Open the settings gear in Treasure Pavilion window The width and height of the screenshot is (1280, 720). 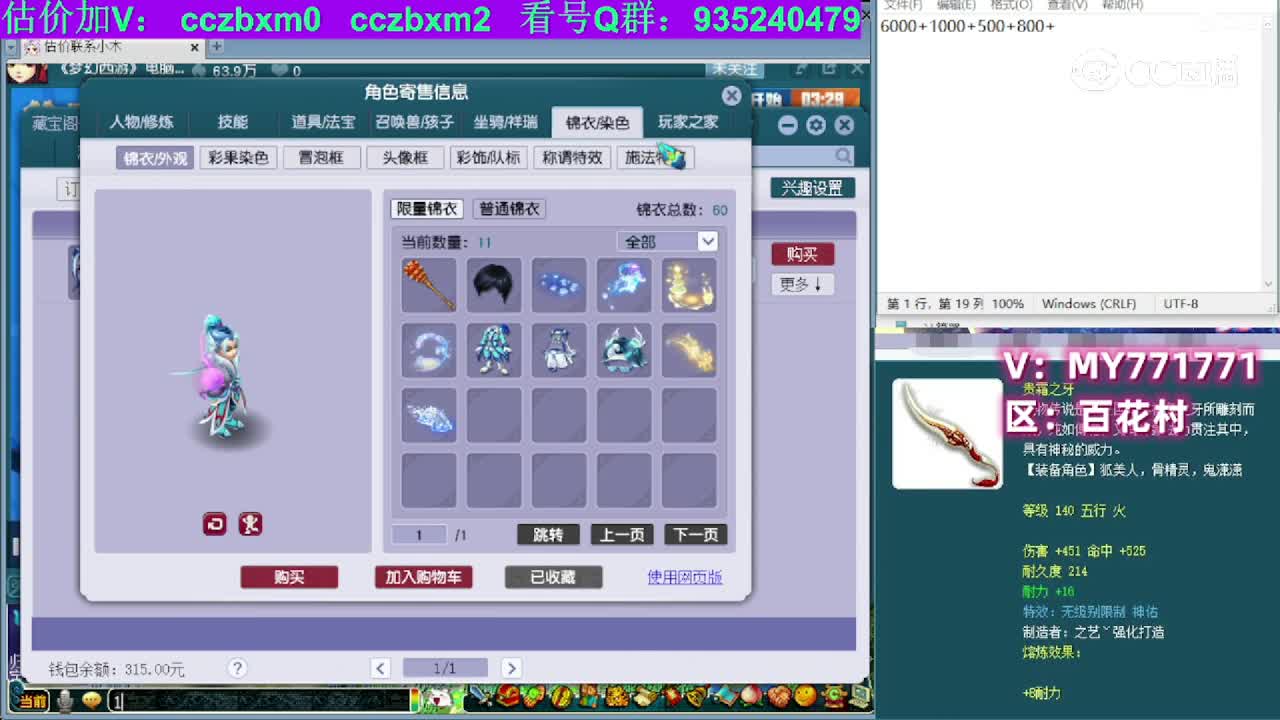pyautogui.click(x=816, y=125)
